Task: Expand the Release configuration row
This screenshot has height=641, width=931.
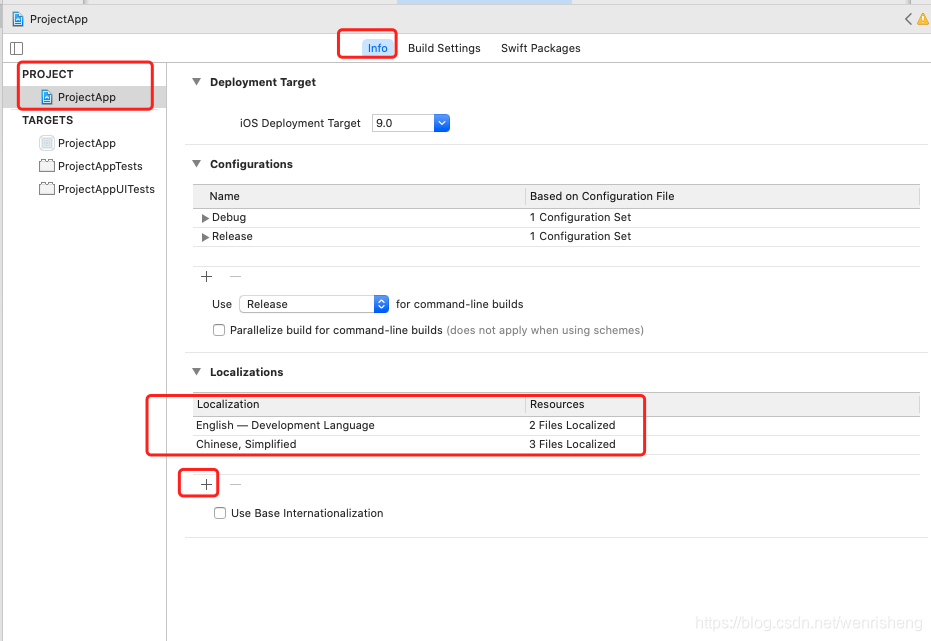Action: 205,237
